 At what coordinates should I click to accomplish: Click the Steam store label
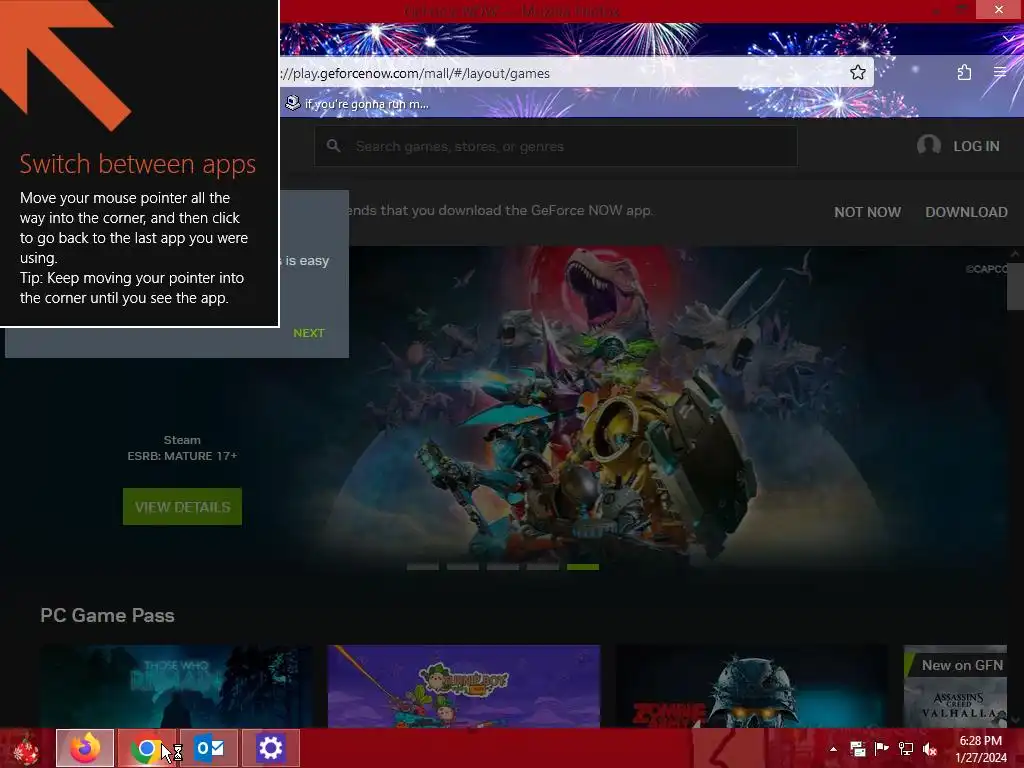pos(182,440)
